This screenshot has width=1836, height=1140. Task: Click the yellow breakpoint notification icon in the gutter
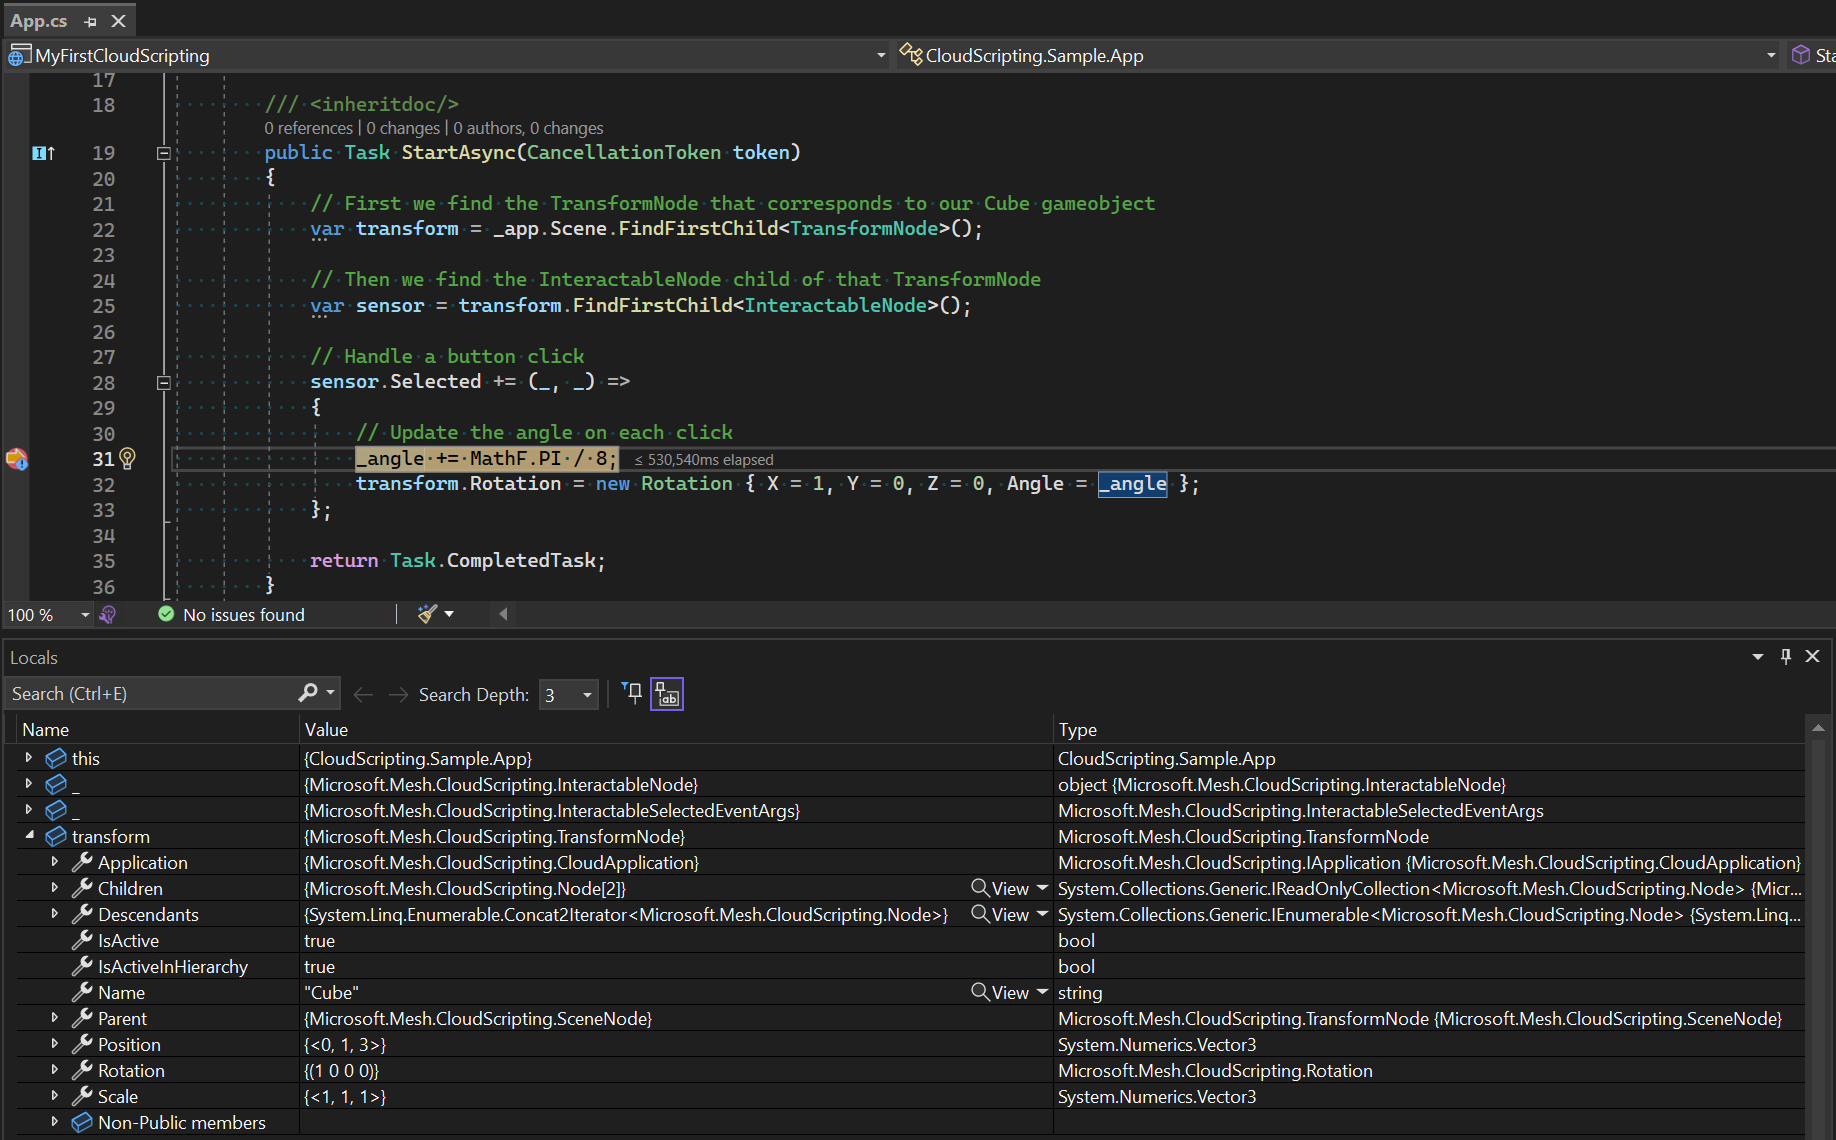tap(17, 459)
